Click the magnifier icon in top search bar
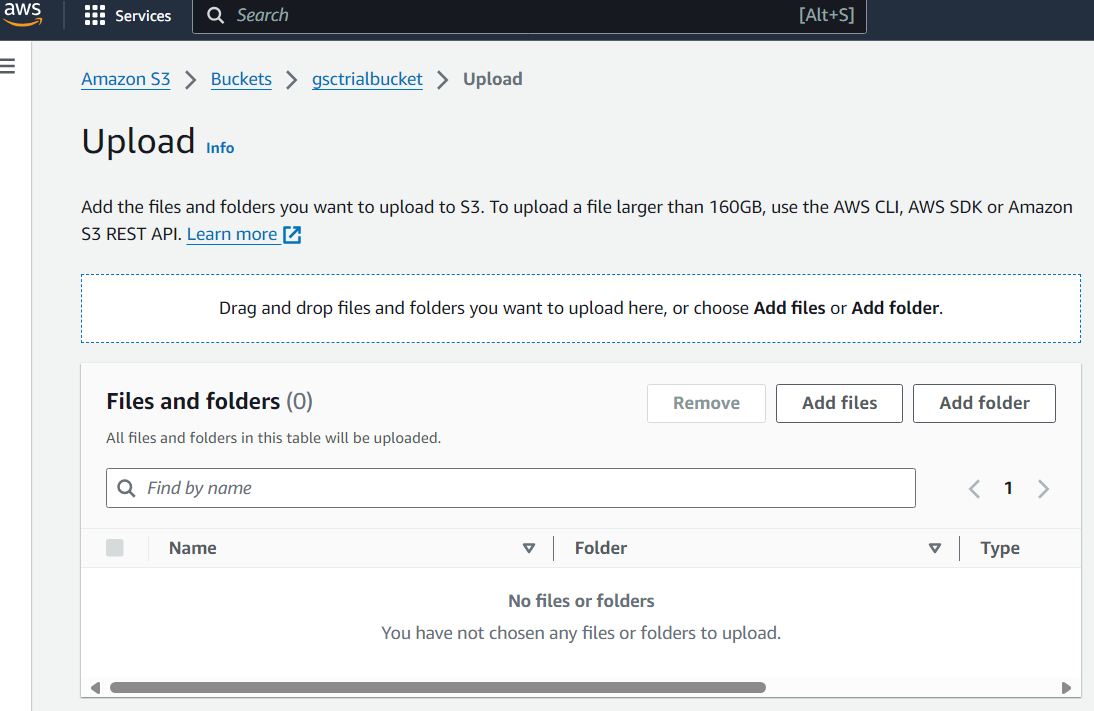The height and width of the screenshot is (711, 1094). [216, 15]
